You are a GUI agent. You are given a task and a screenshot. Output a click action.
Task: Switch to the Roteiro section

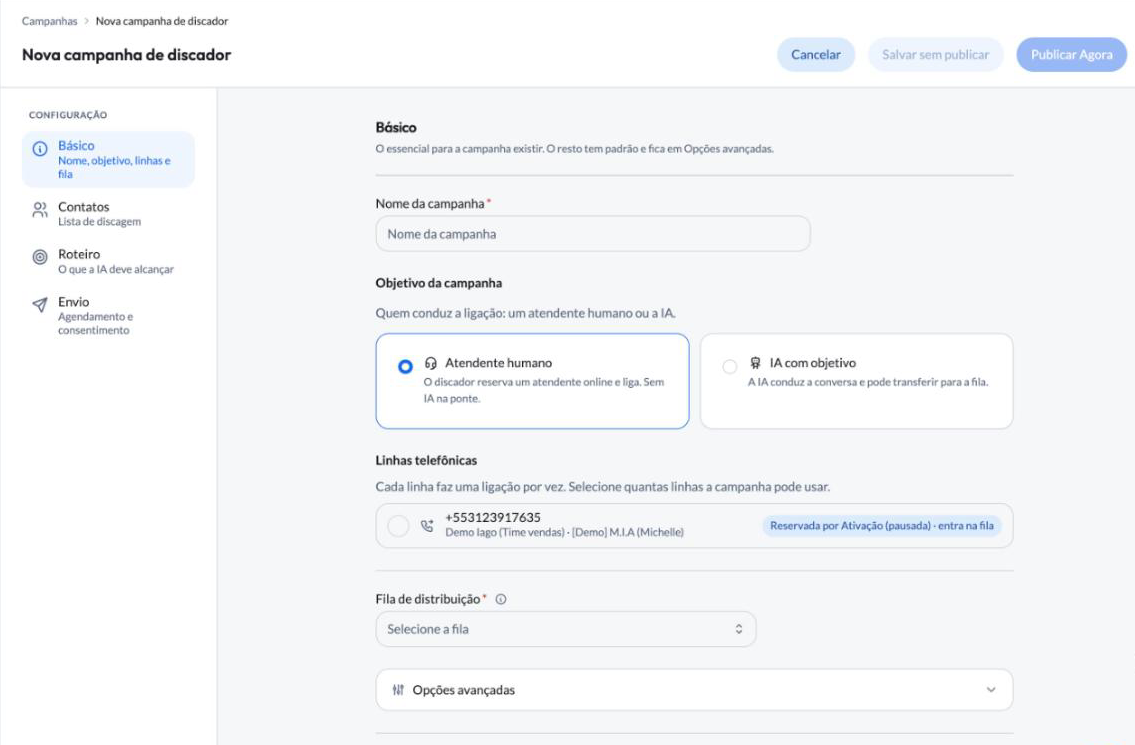pos(109,261)
